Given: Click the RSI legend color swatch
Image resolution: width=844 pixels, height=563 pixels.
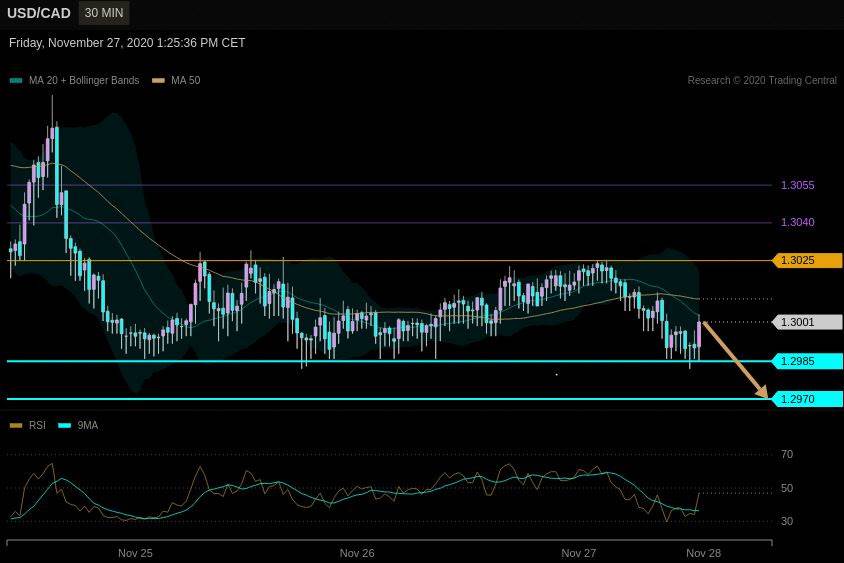Looking at the screenshot, I should coord(16,426).
